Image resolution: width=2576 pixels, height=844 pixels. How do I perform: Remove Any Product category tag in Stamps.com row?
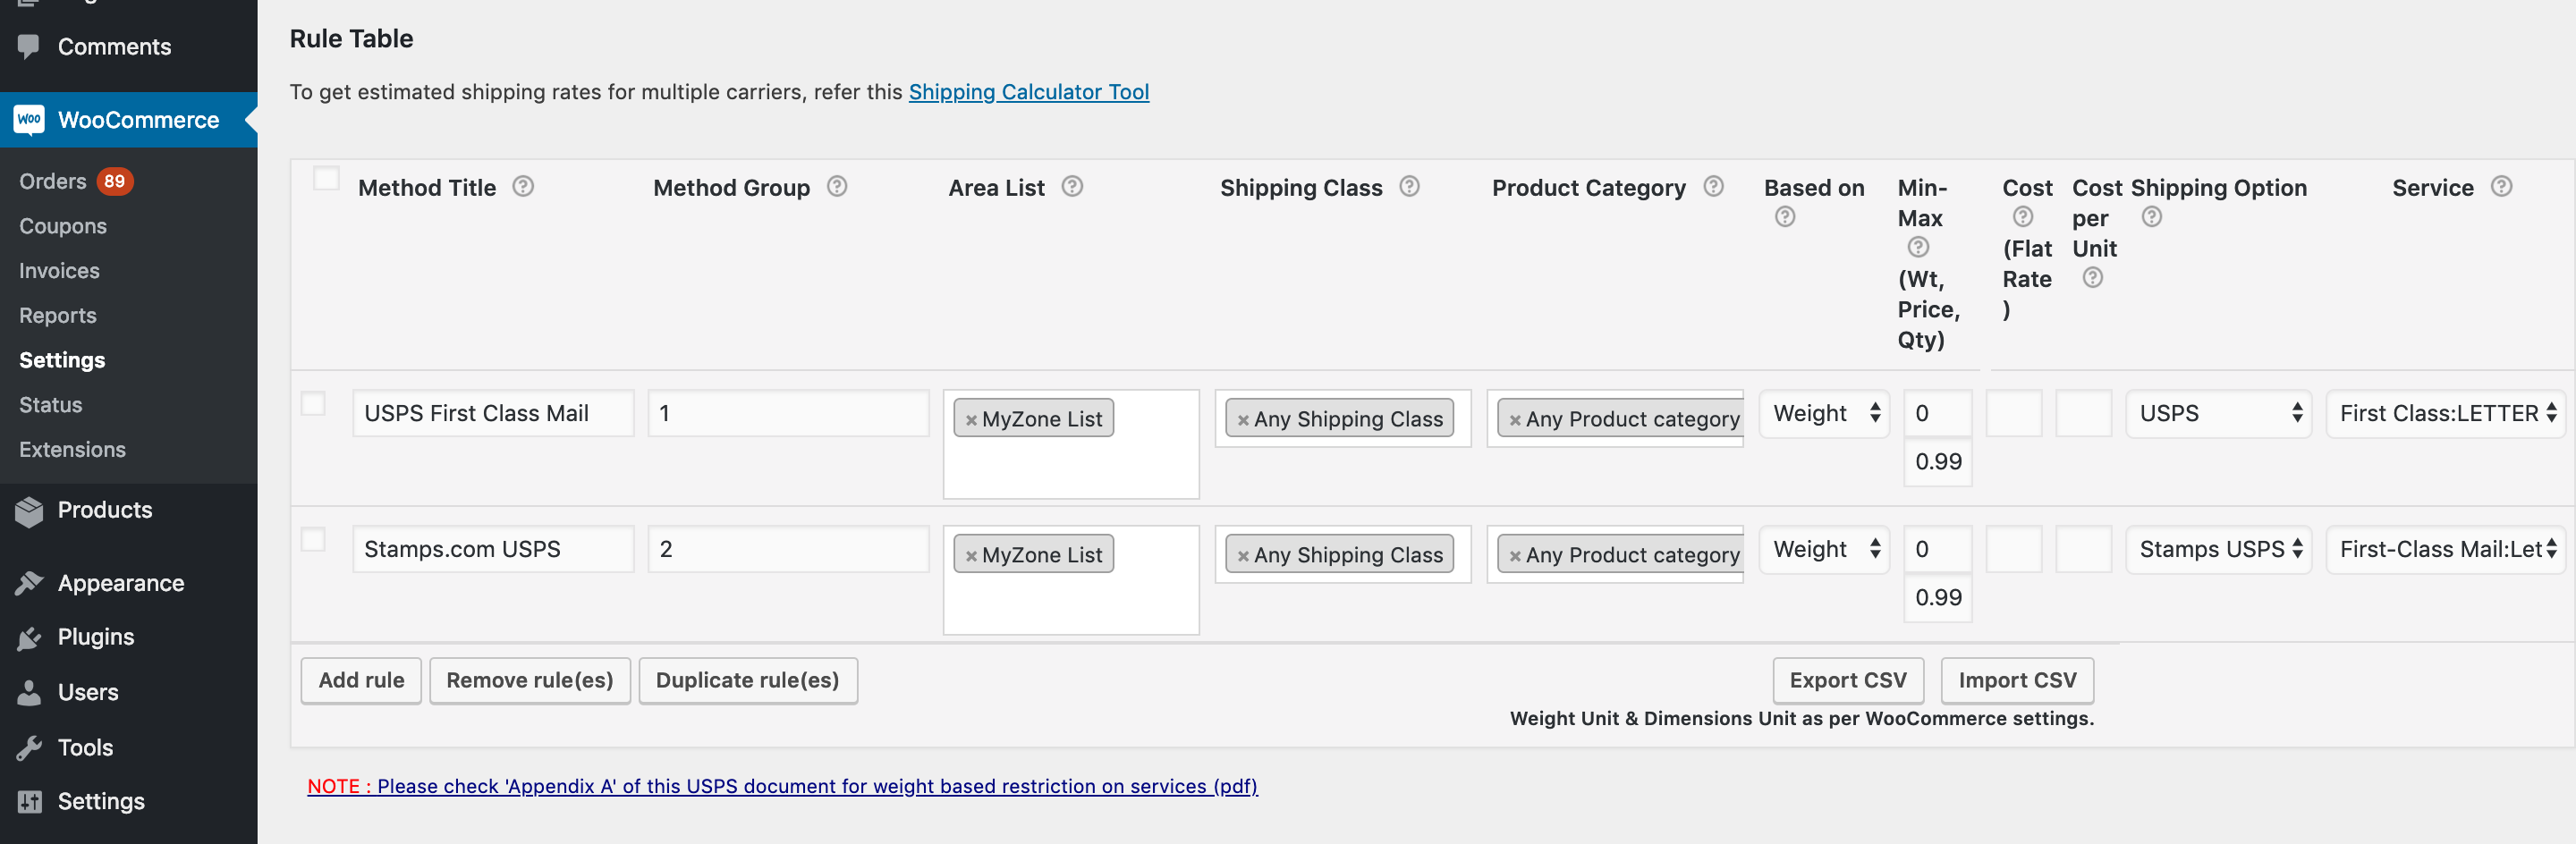coord(1515,557)
